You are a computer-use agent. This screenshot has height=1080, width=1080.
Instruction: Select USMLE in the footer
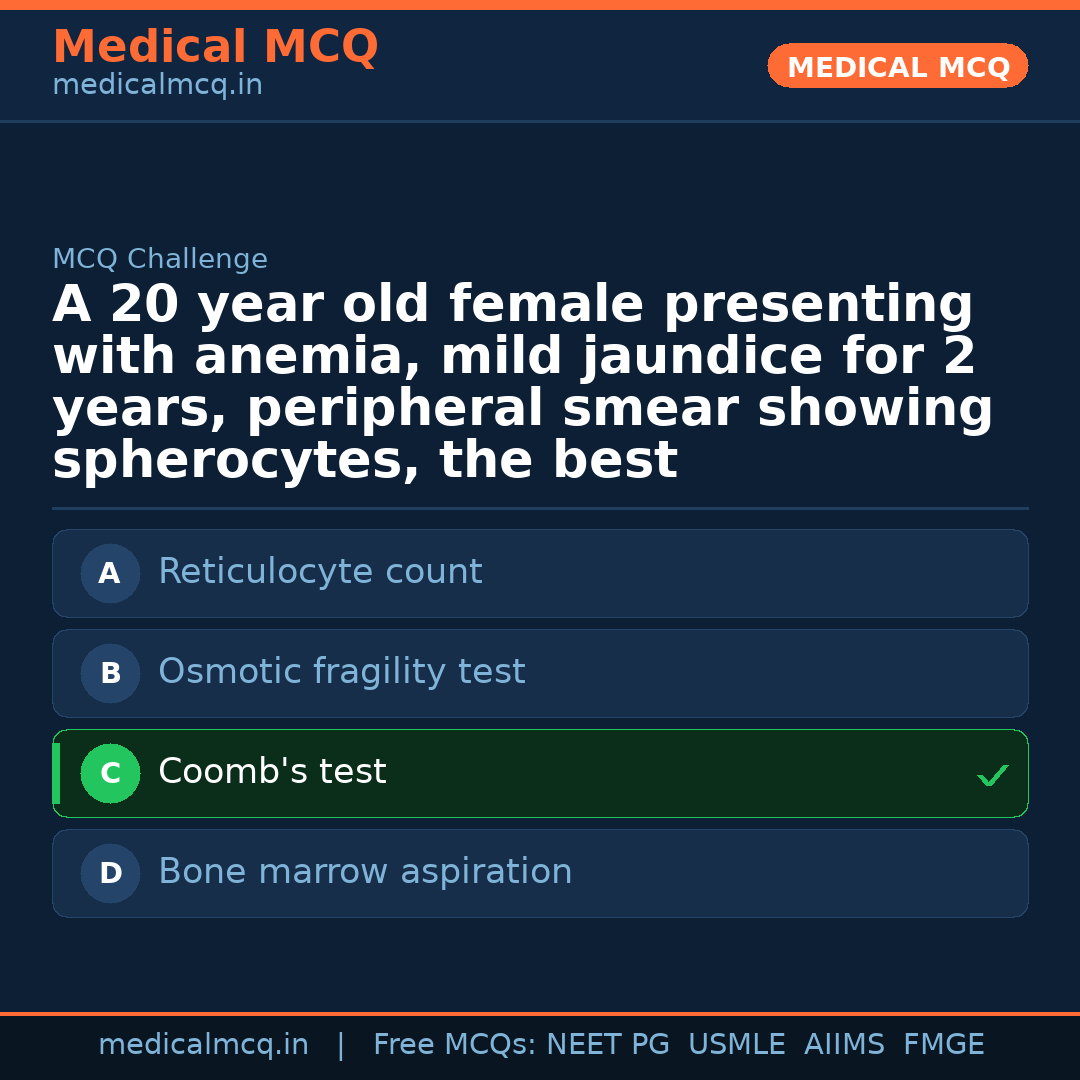pos(736,1046)
